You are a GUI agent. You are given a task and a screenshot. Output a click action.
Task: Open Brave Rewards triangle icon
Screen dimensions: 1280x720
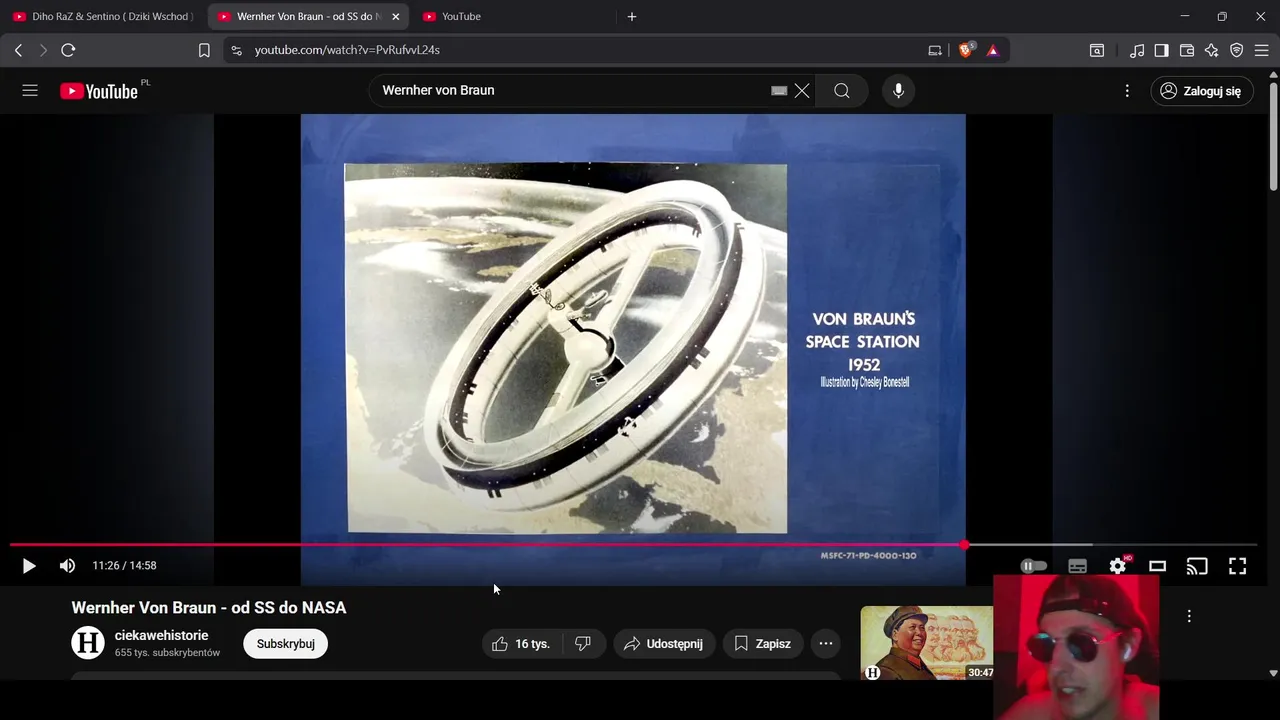[x=993, y=50]
